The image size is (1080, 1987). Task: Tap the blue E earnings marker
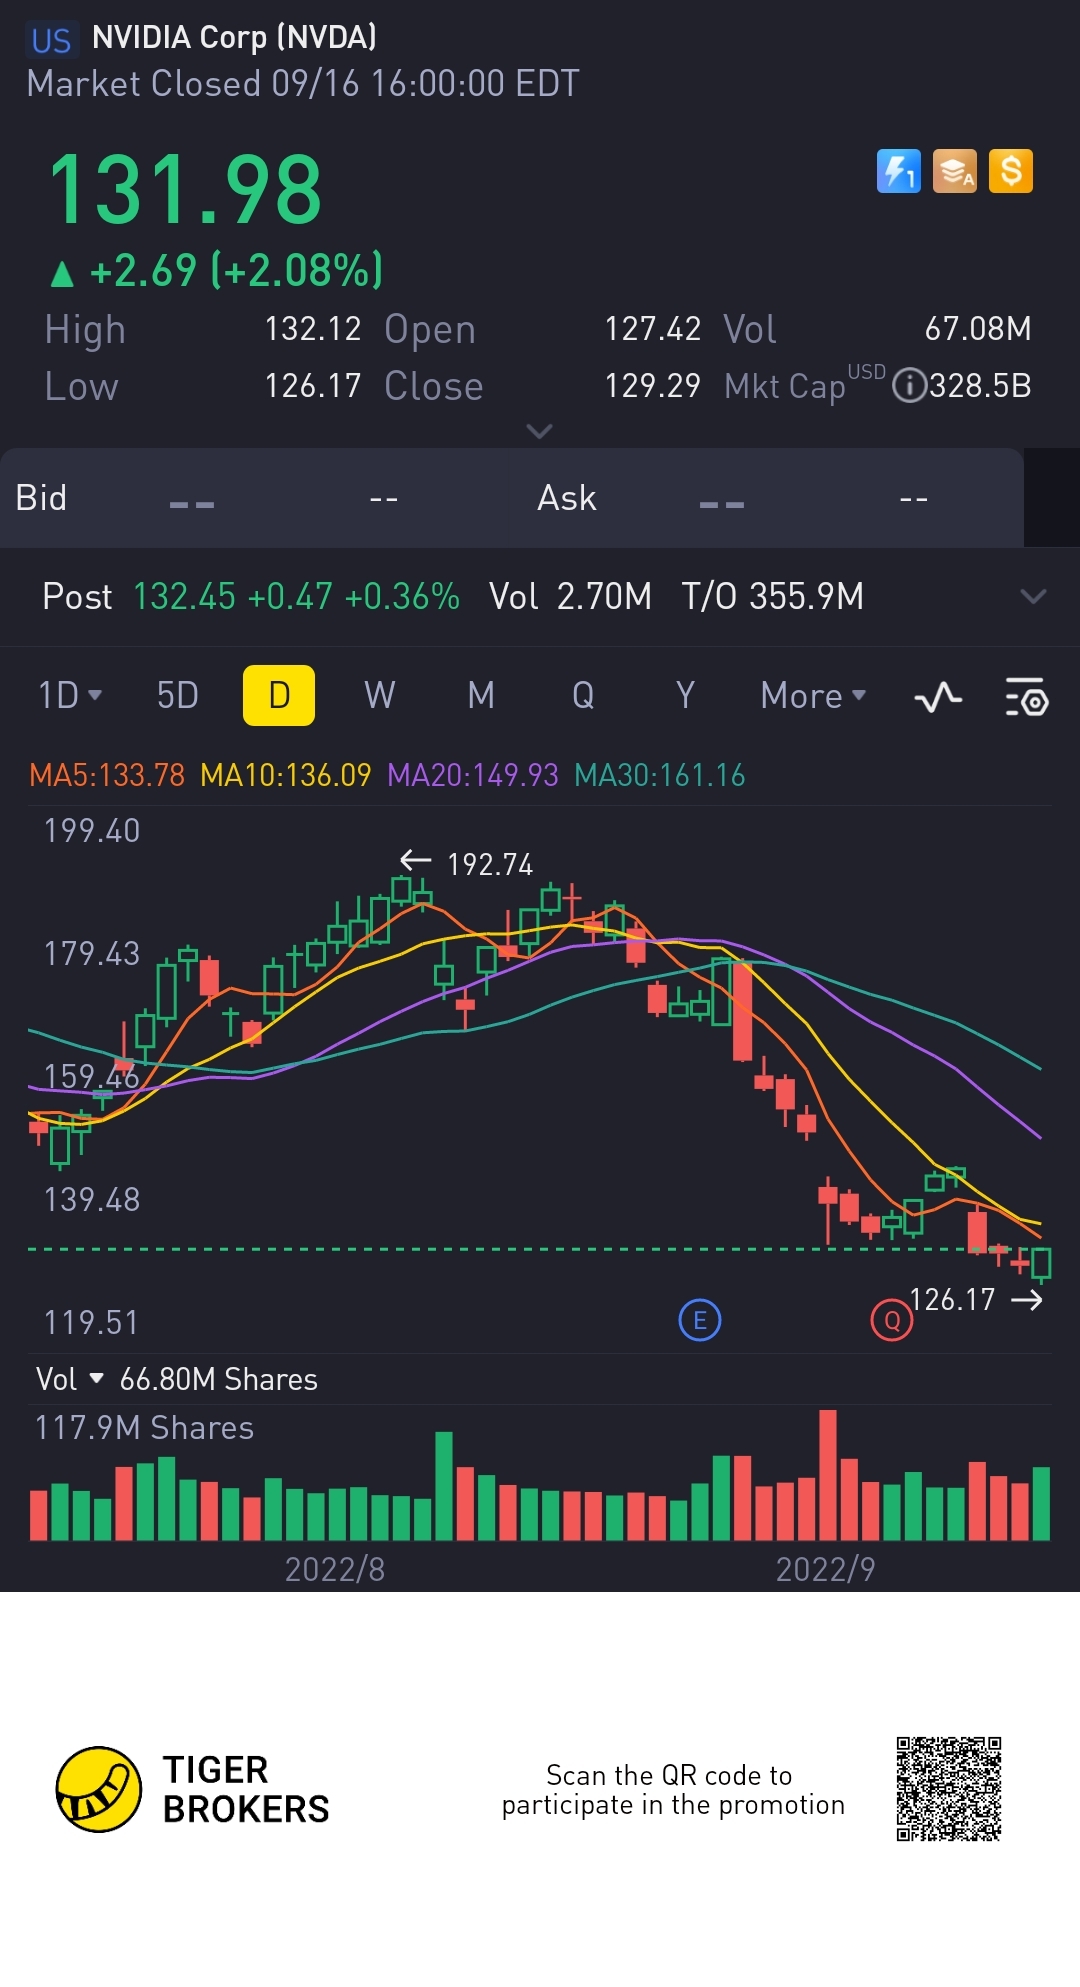tap(700, 1321)
